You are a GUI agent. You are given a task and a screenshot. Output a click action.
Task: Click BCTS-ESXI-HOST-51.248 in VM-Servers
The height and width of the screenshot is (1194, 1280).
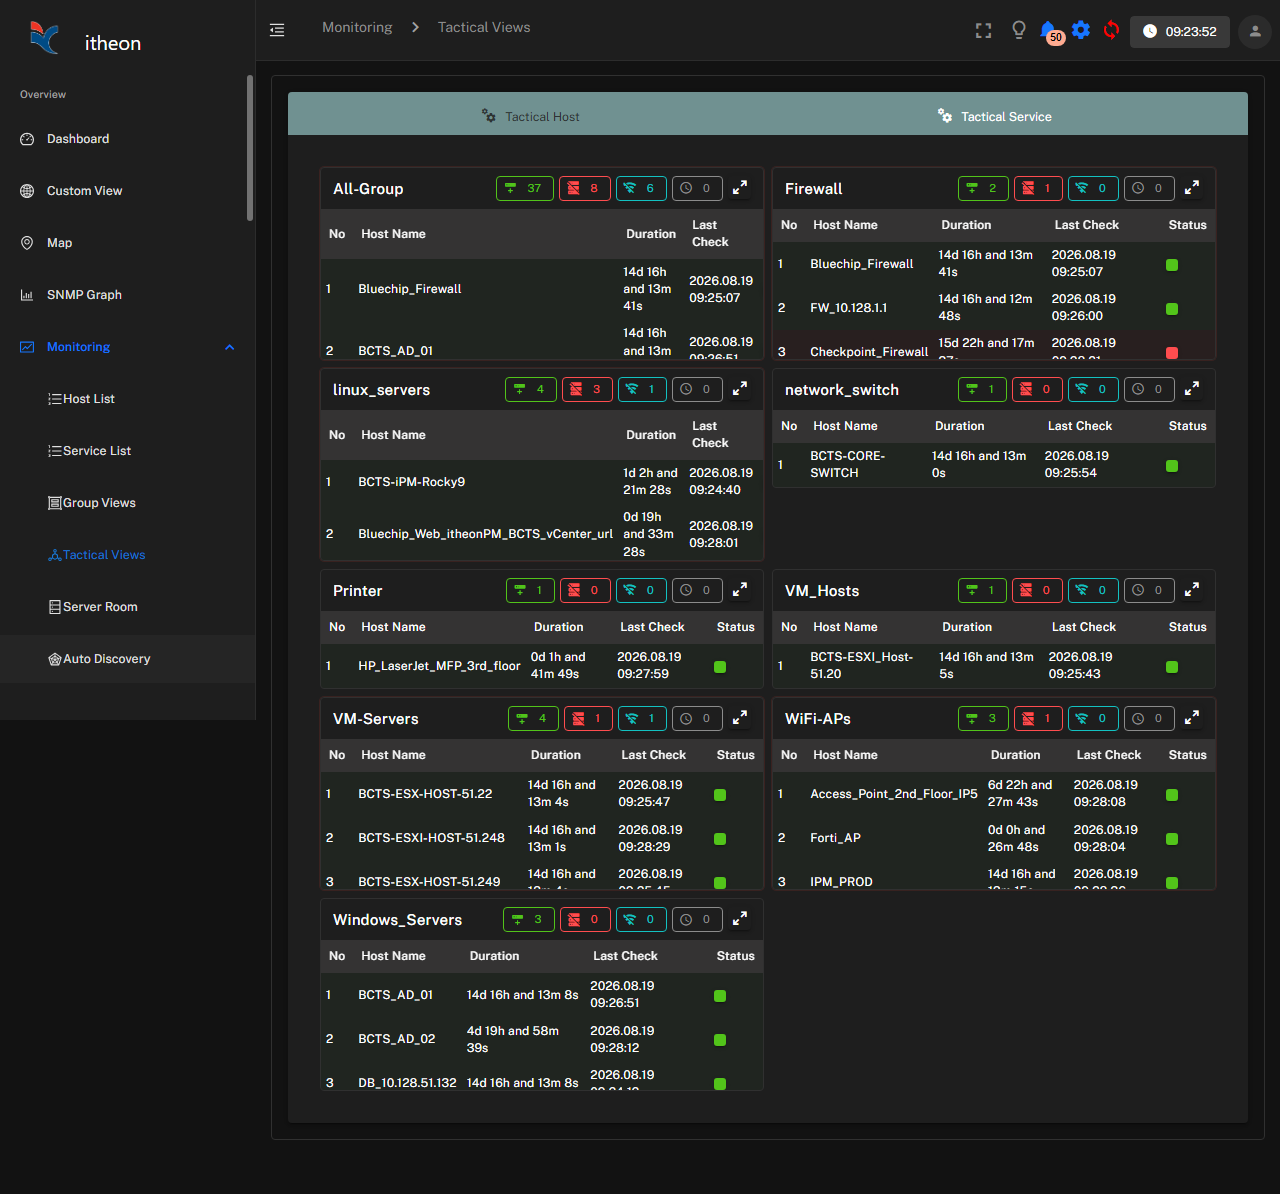pyautogui.click(x=431, y=838)
